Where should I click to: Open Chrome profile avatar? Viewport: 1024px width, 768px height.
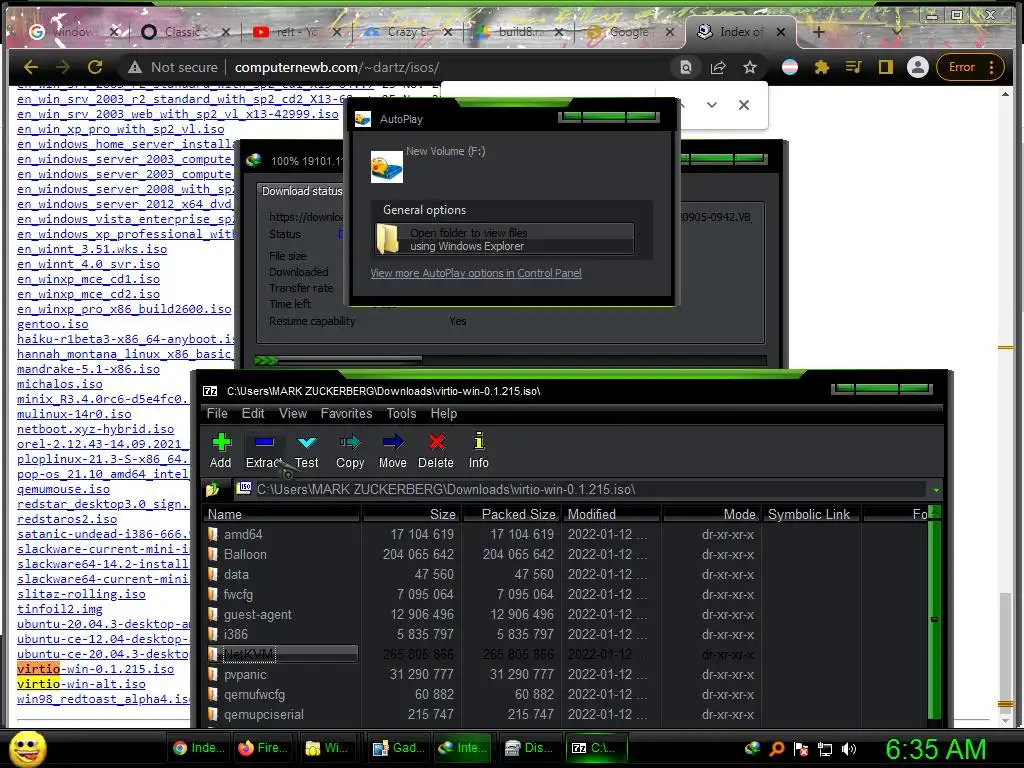point(918,67)
